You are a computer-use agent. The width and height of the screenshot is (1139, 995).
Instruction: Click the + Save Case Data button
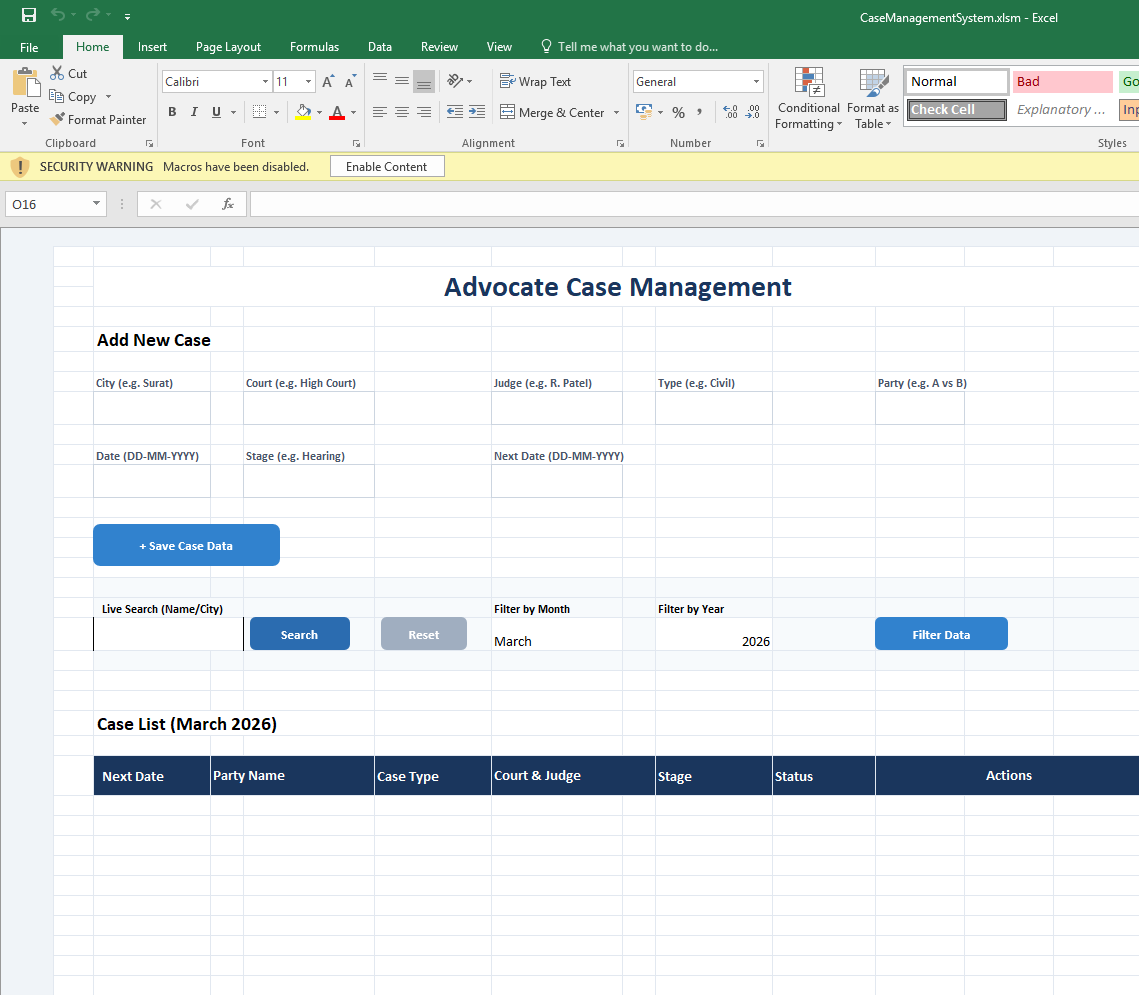point(186,545)
